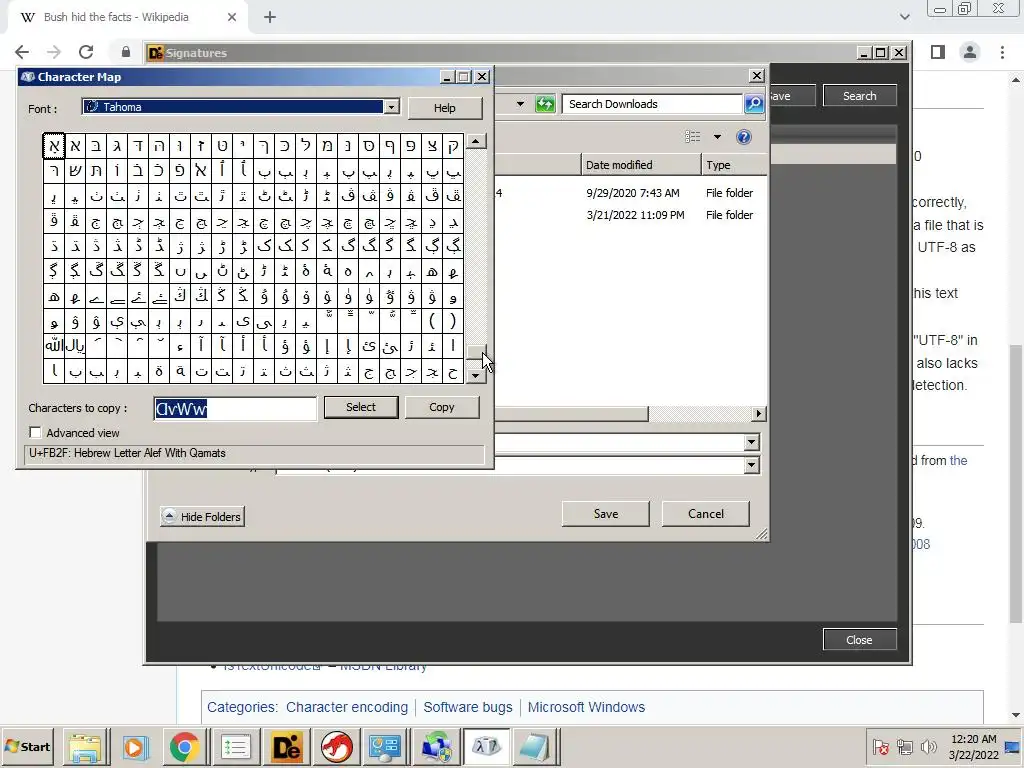Expand the file name dropdown in Save dialog
This screenshot has height=768, width=1024.
click(751, 443)
